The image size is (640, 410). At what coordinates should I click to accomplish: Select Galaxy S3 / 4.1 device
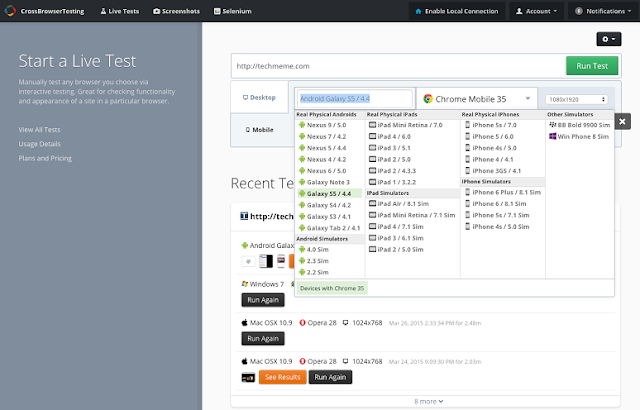coord(324,216)
